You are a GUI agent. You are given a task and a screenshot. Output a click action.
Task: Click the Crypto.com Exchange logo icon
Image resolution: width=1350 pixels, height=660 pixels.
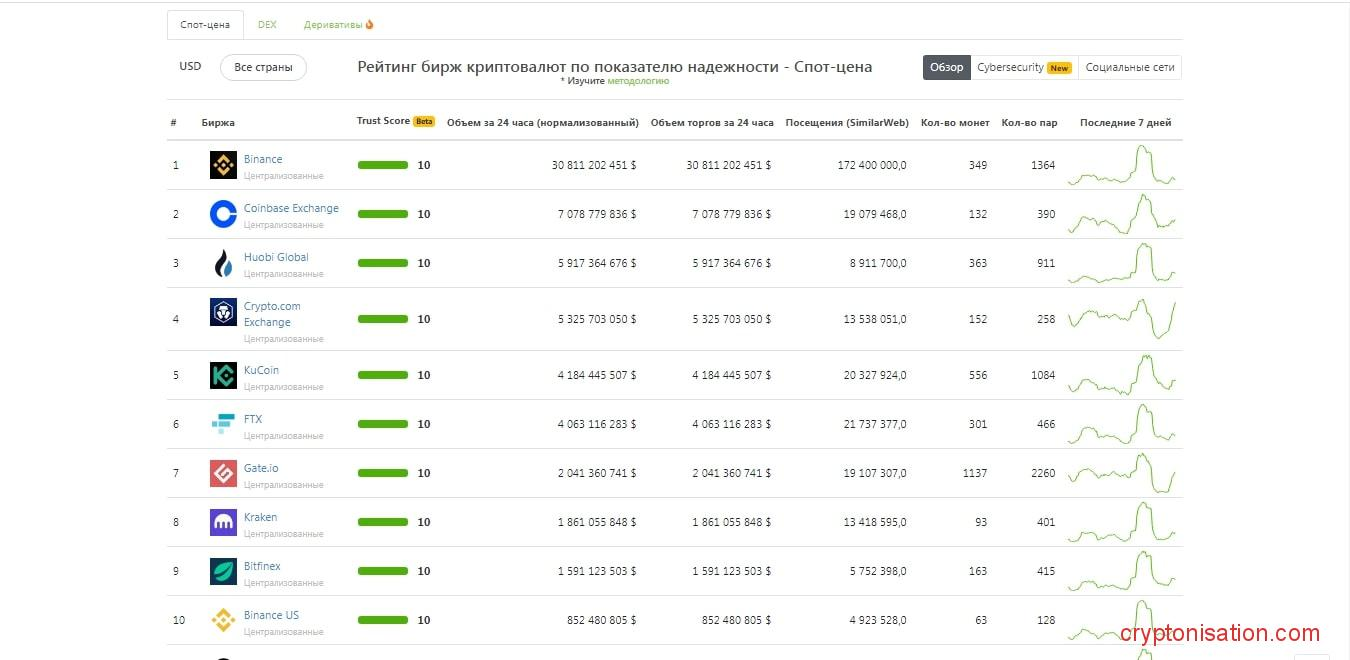223,312
